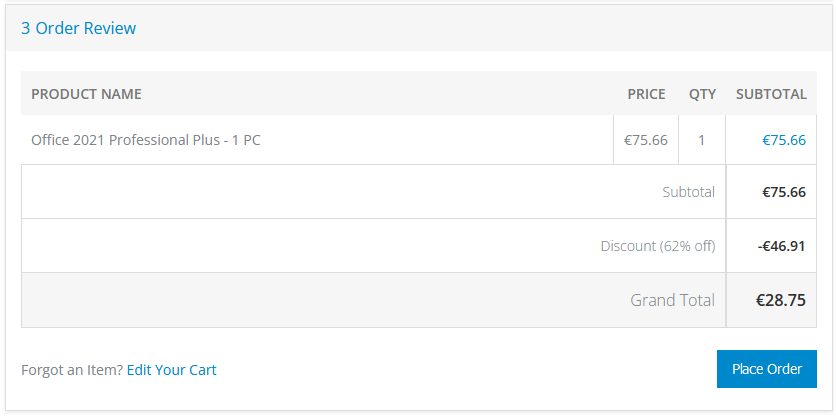Click the Grand Total label

point(672,300)
